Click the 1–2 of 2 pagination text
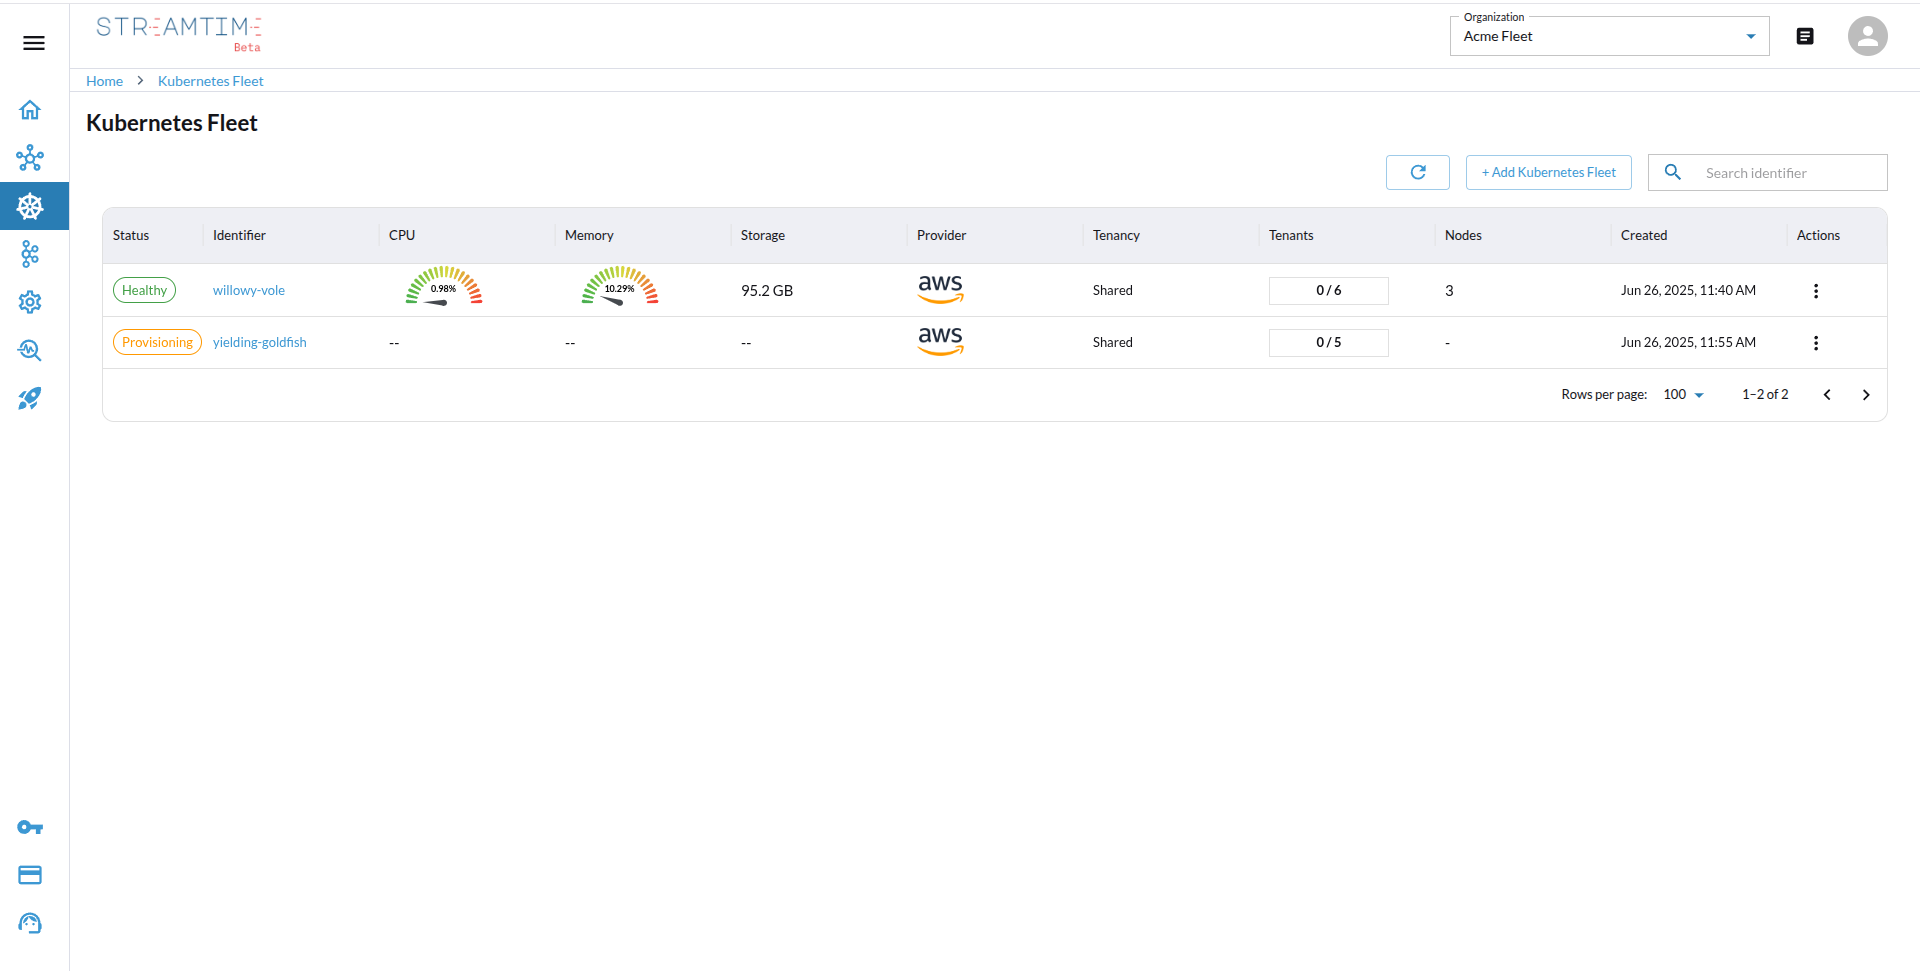The height and width of the screenshot is (971, 1920). pos(1765,395)
